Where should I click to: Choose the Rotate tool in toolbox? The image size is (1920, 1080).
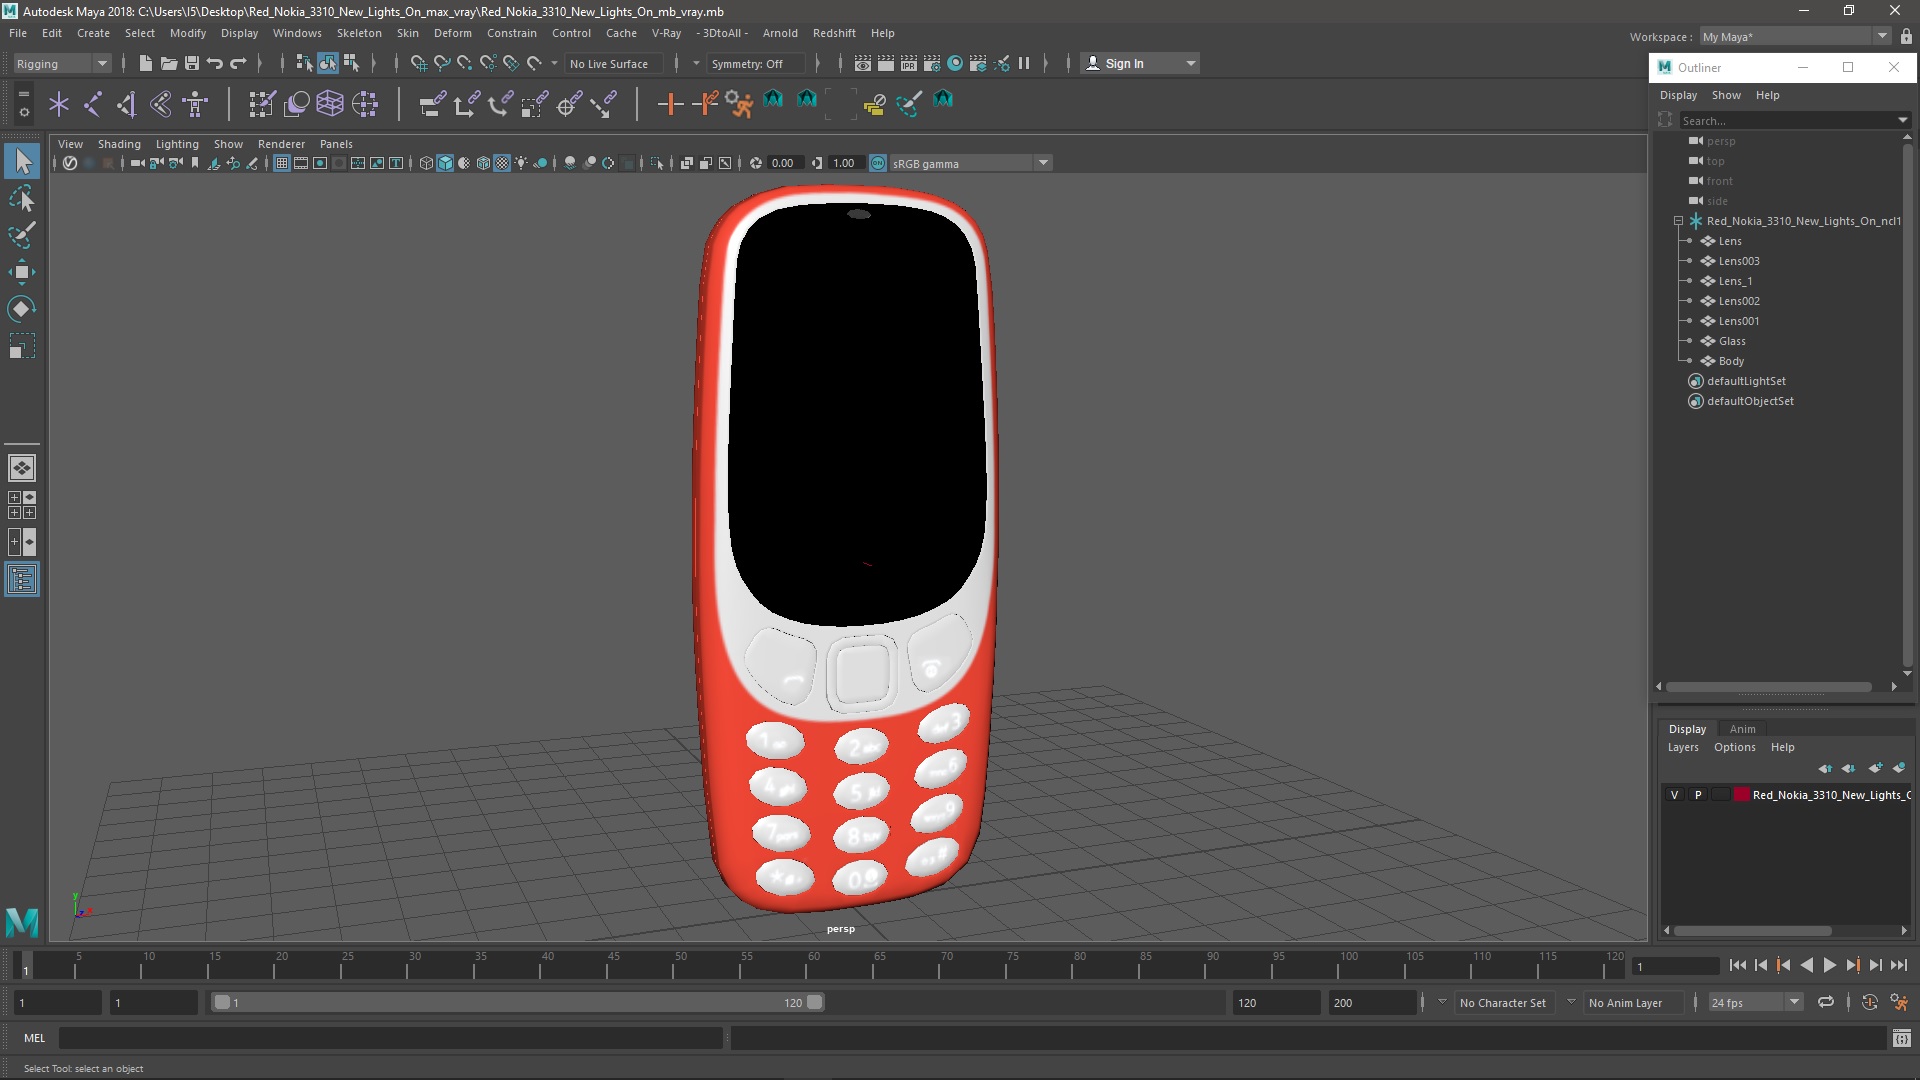(x=22, y=309)
